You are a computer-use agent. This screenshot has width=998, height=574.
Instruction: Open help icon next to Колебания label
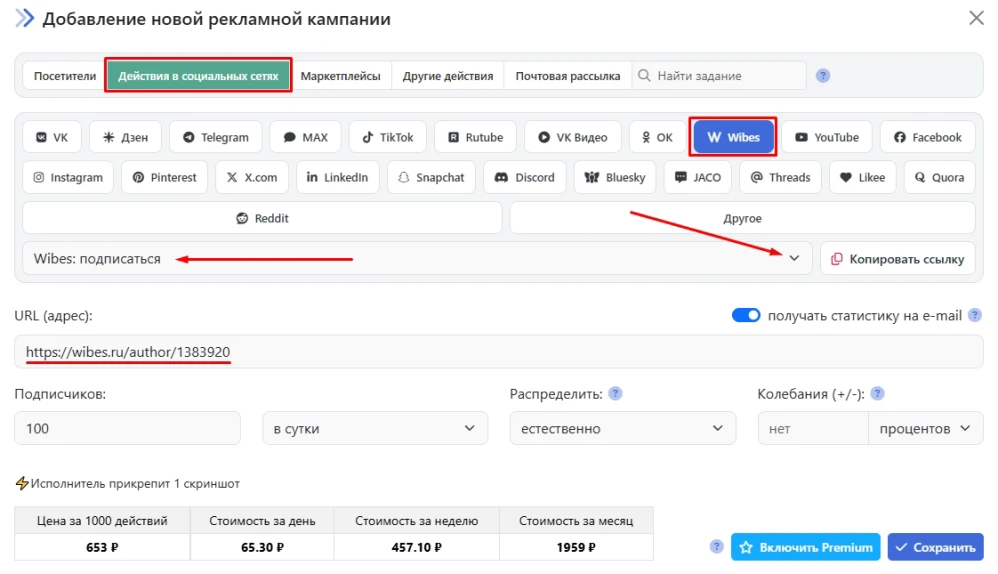coord(877,393)
